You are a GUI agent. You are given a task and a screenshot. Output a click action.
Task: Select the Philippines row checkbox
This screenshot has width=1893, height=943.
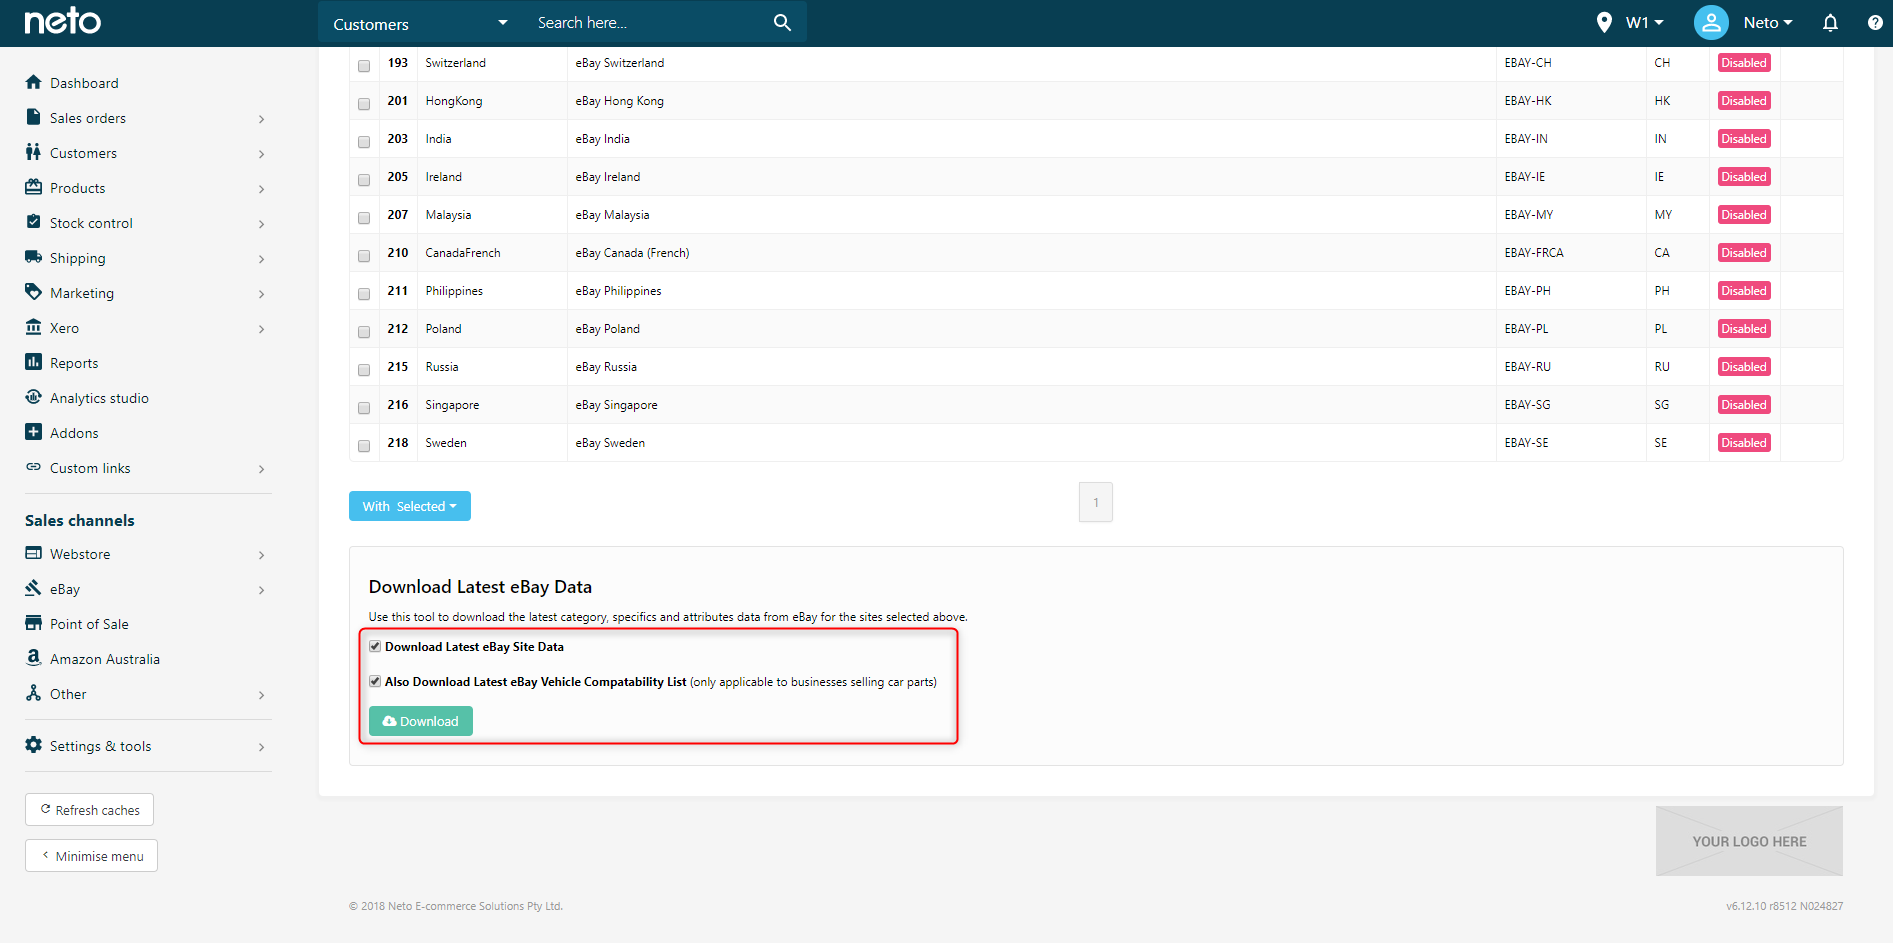(x=364, y=294)
